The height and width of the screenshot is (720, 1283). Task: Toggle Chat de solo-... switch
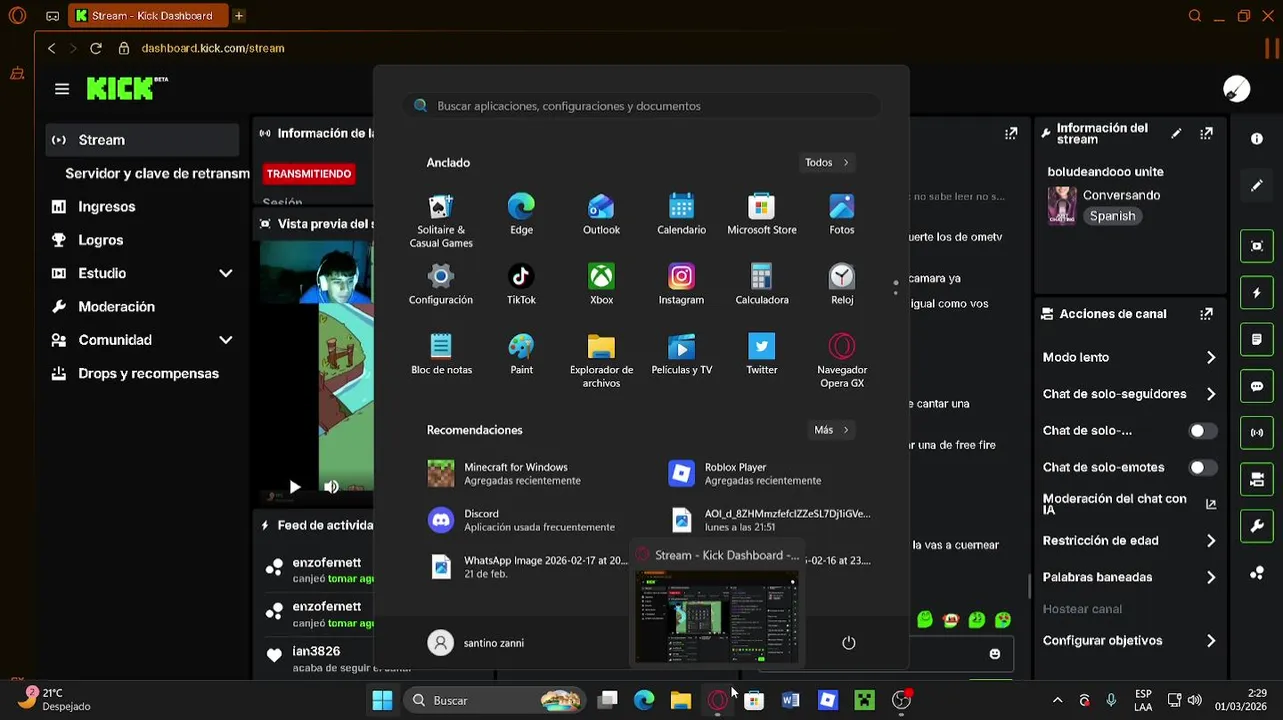(x=1202, y=431)
